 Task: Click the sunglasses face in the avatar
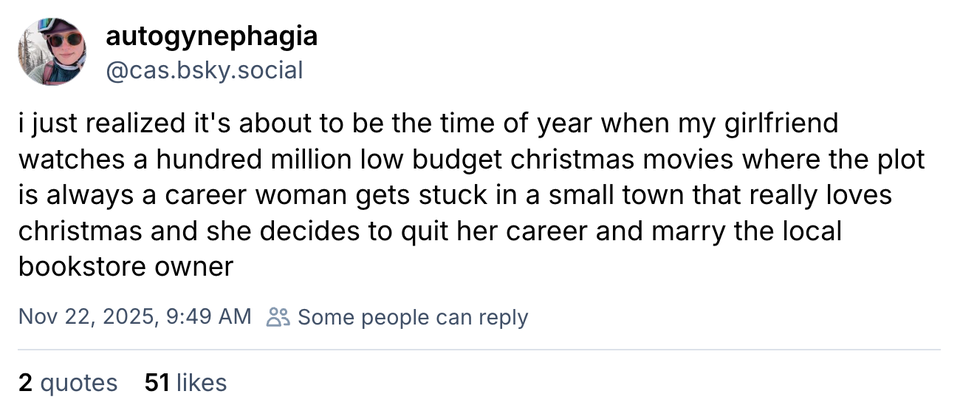coord(64,43)
